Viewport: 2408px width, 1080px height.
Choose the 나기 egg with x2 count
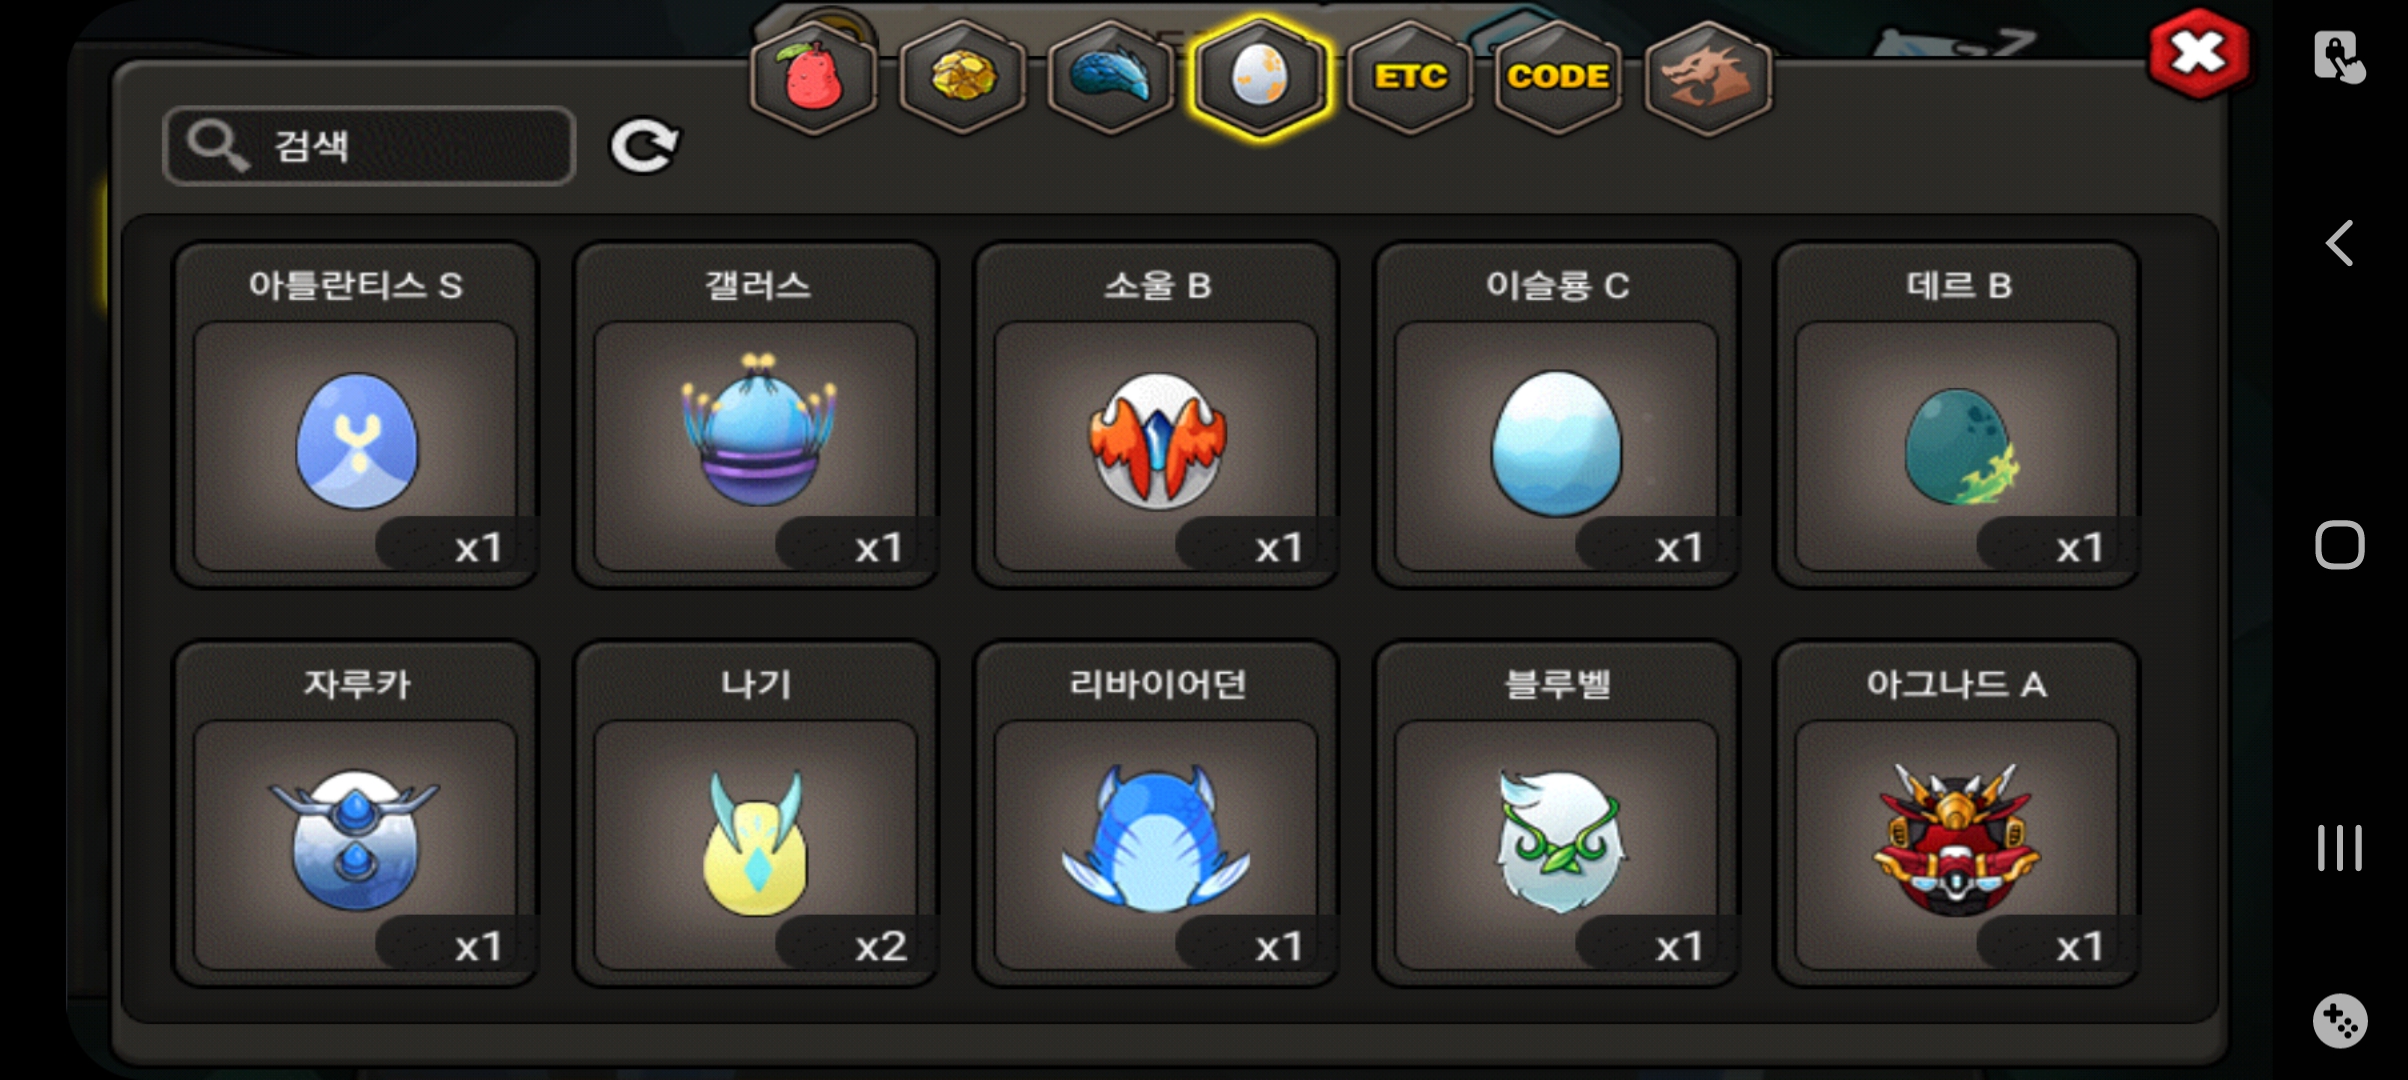tap(756, 814)
